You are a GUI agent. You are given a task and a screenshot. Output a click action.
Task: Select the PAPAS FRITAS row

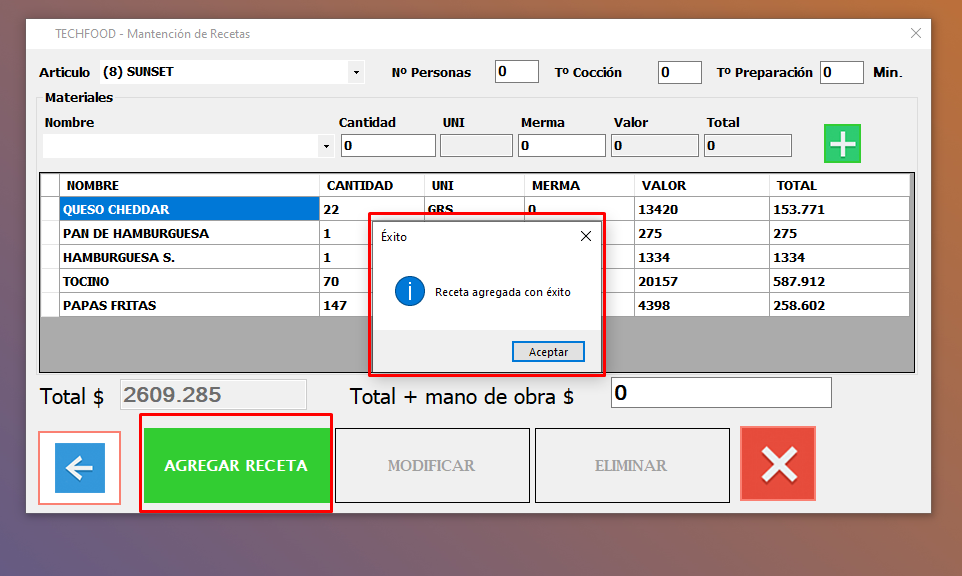188,306
